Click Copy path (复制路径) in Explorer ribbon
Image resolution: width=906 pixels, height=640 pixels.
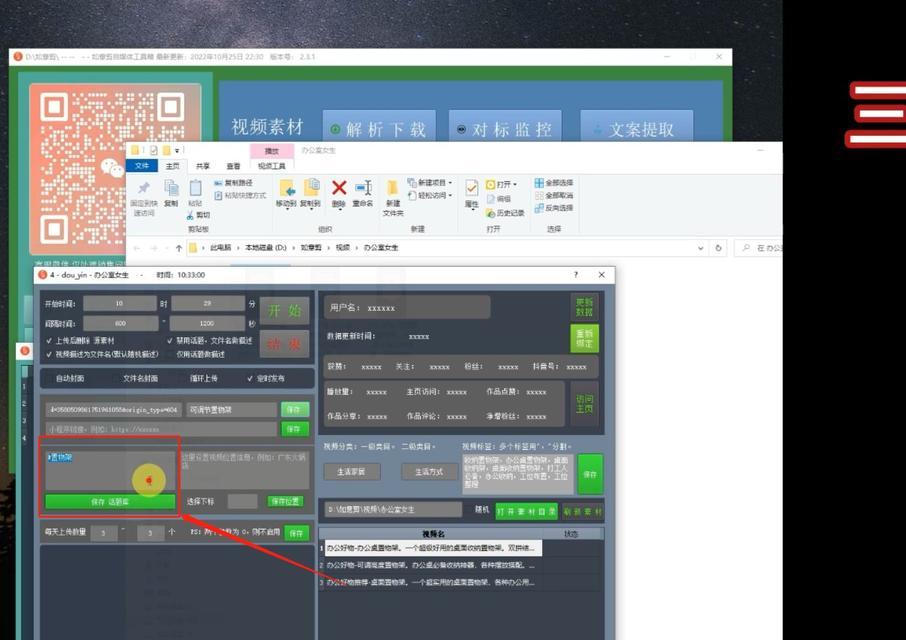tap(233, 183)
